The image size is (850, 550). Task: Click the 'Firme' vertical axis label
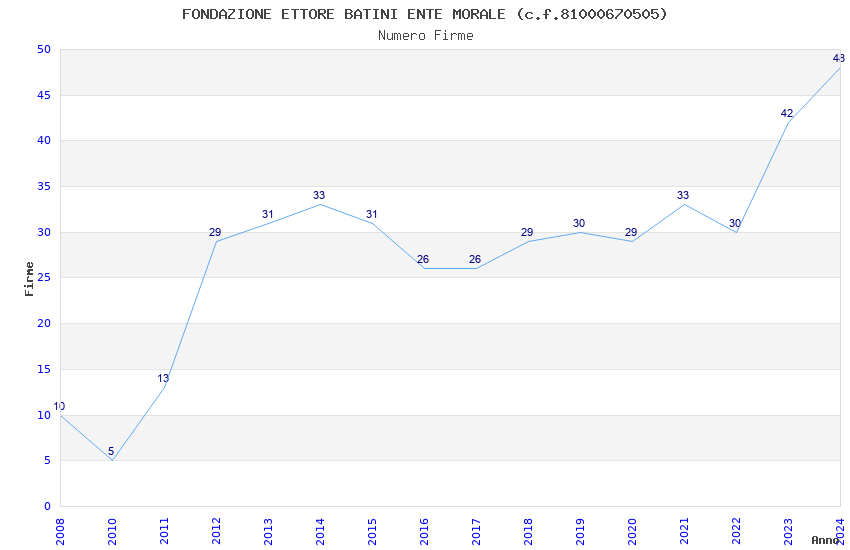(29, 279)
